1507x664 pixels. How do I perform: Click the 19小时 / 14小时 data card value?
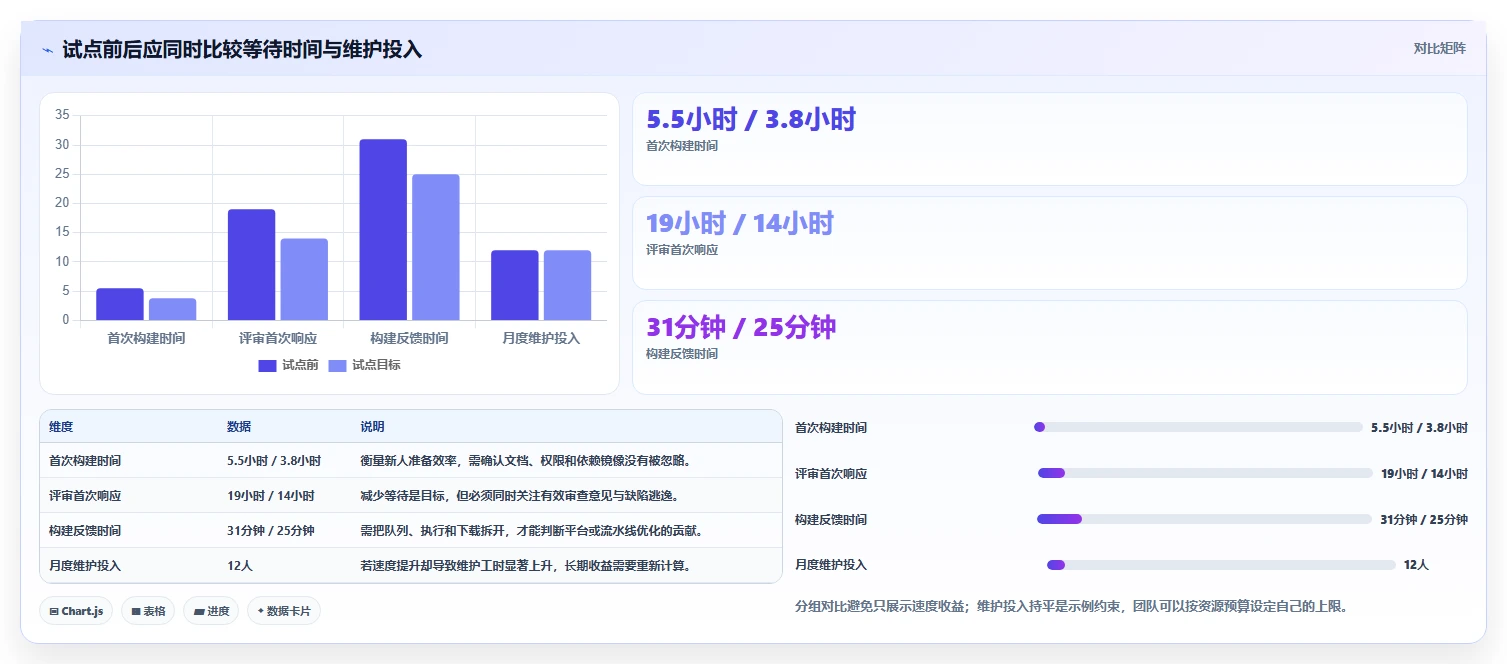pyautogui.click(x=740, y=224)
